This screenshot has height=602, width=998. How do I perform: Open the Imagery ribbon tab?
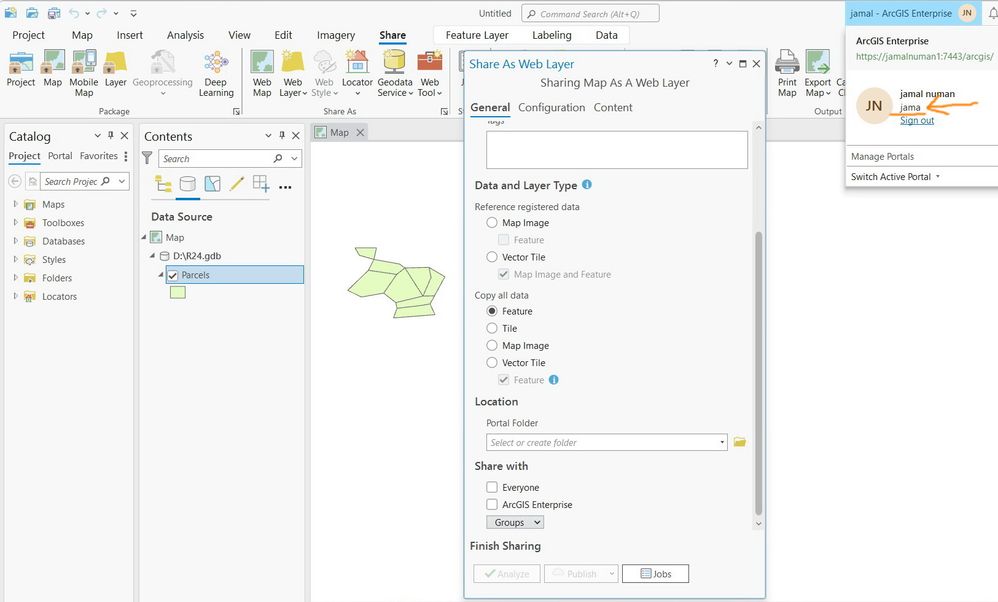tap(335, 35)
